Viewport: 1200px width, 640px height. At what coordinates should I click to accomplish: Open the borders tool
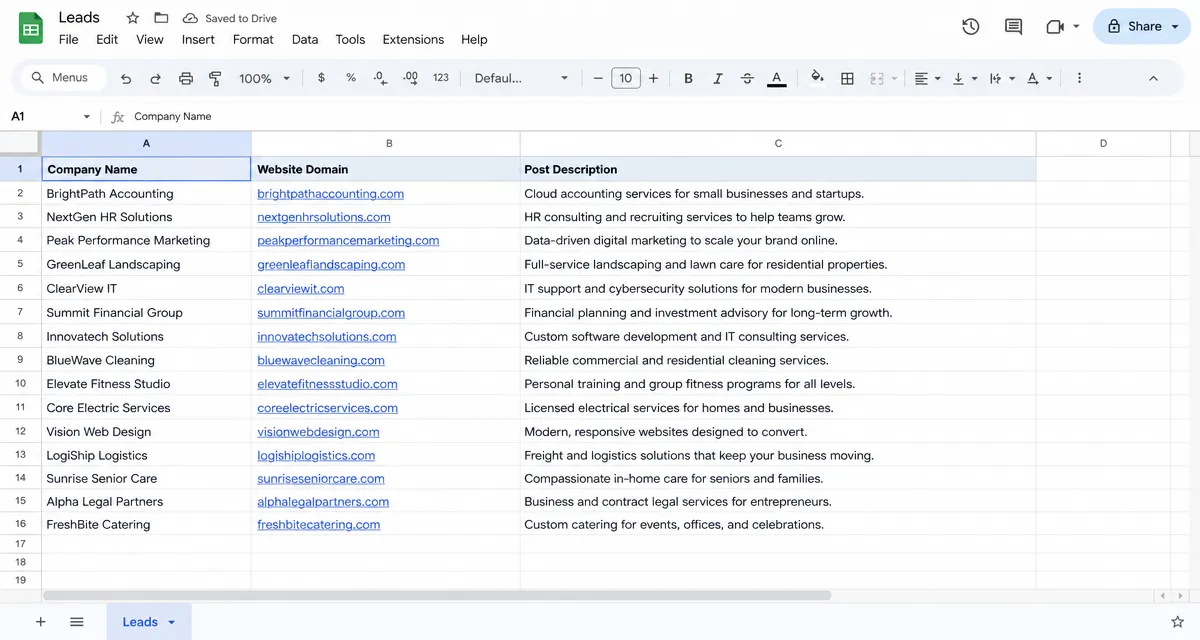[847, 78]
